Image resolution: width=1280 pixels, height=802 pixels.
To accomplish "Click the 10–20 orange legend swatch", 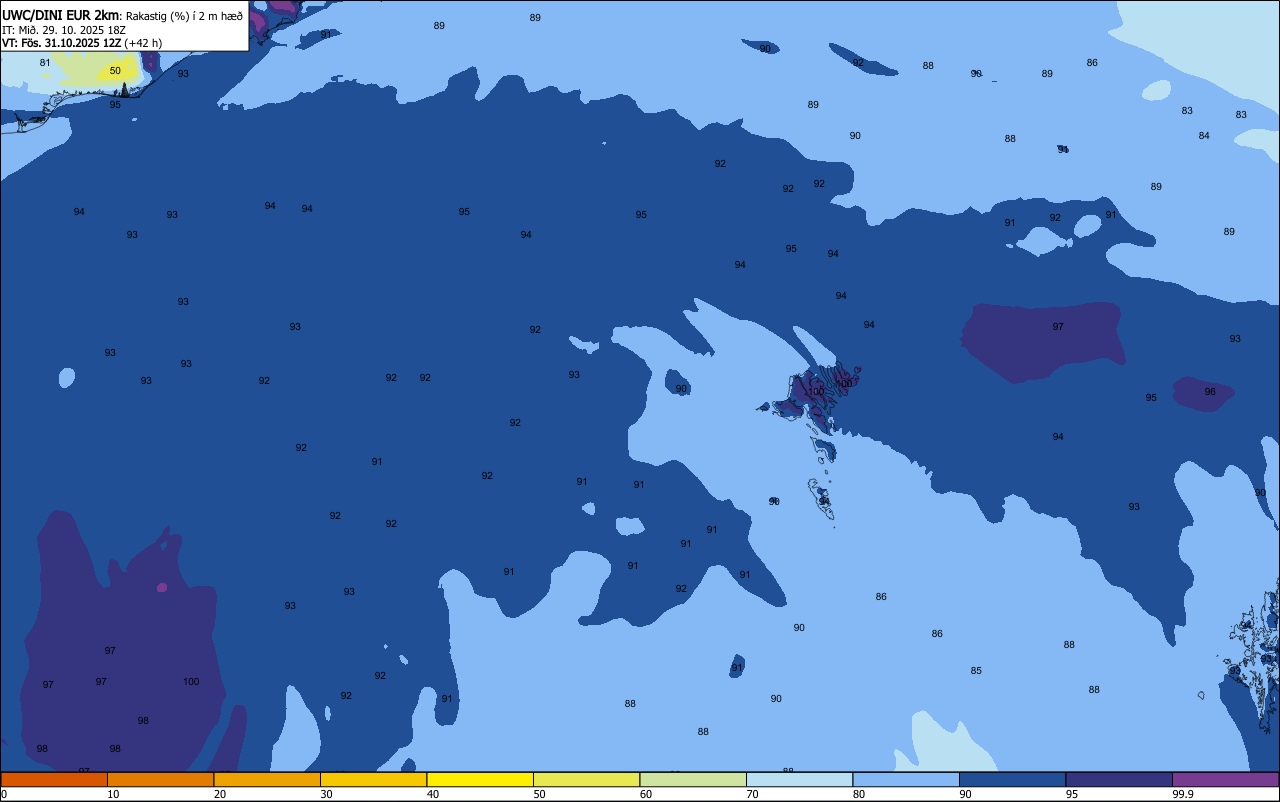I will pos(160,779).
